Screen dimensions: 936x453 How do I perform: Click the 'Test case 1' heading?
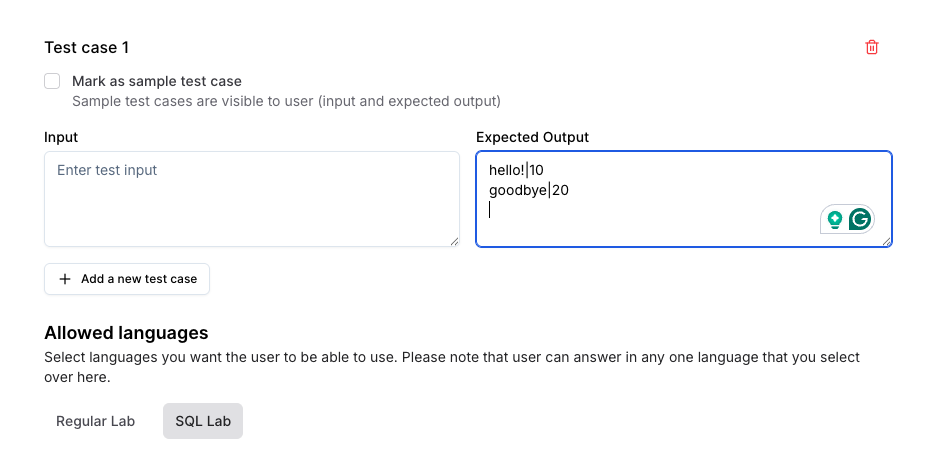[x=87, y=47]
